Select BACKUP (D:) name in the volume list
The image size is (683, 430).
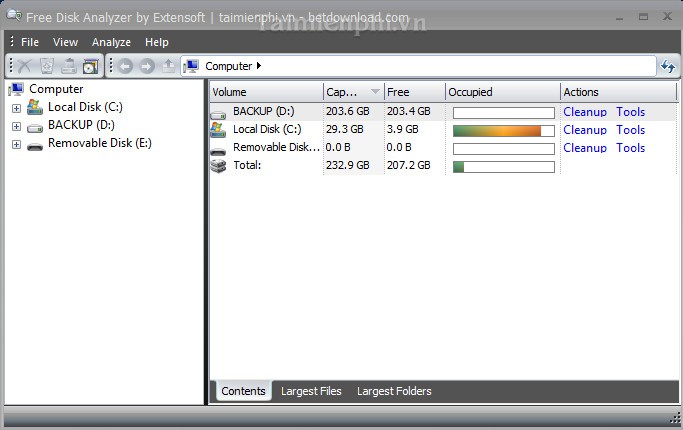(264, 112)
